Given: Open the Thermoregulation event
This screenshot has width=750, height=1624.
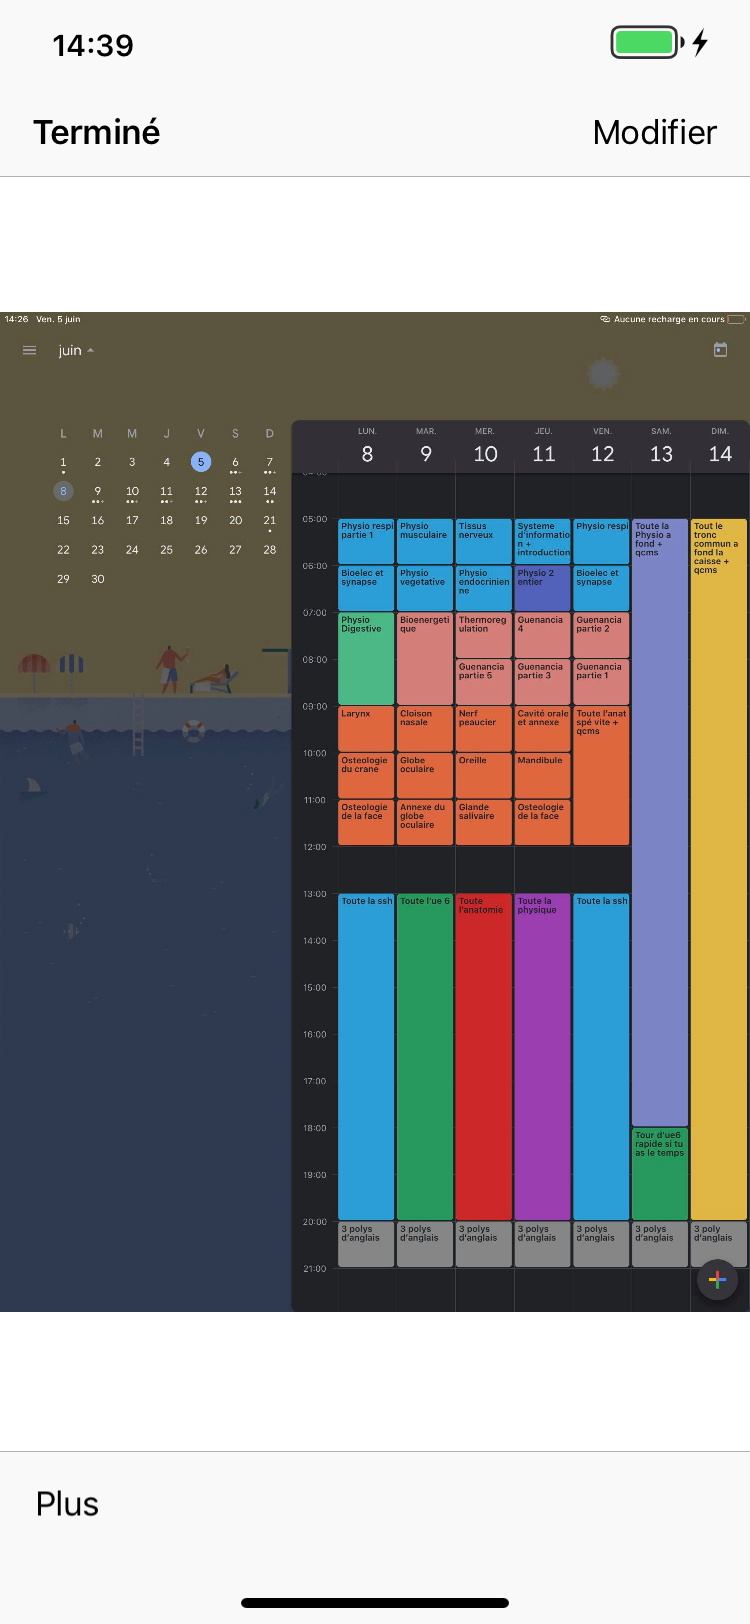Looking at the screenshot, I should [x=484, y=635].
